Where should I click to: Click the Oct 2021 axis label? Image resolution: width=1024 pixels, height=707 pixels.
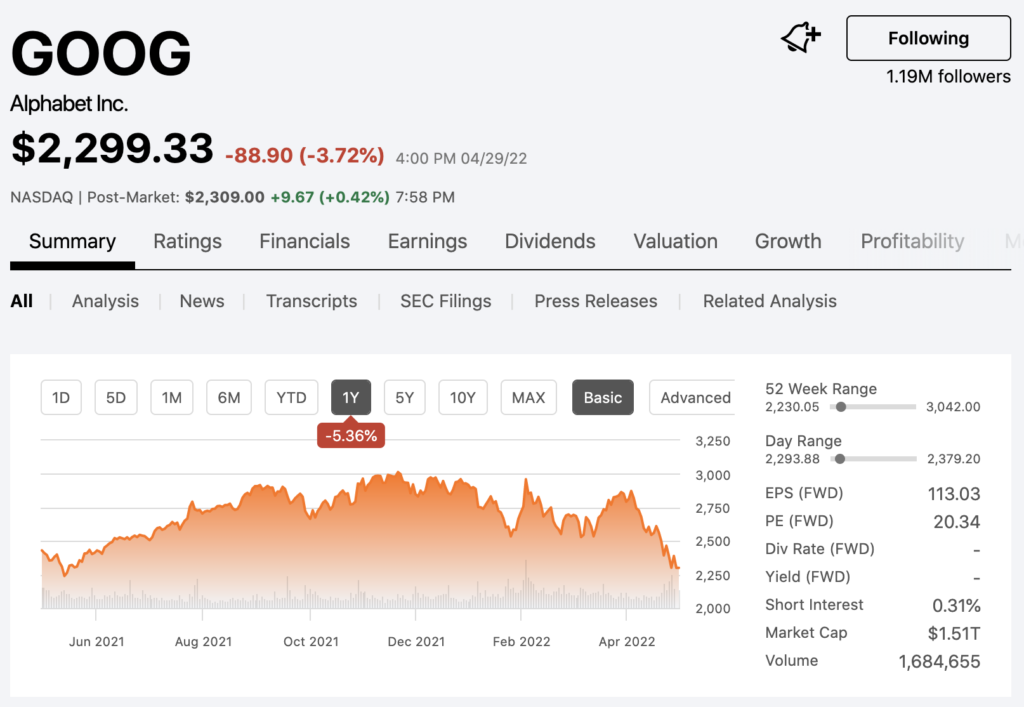click(x=311, y=642)
